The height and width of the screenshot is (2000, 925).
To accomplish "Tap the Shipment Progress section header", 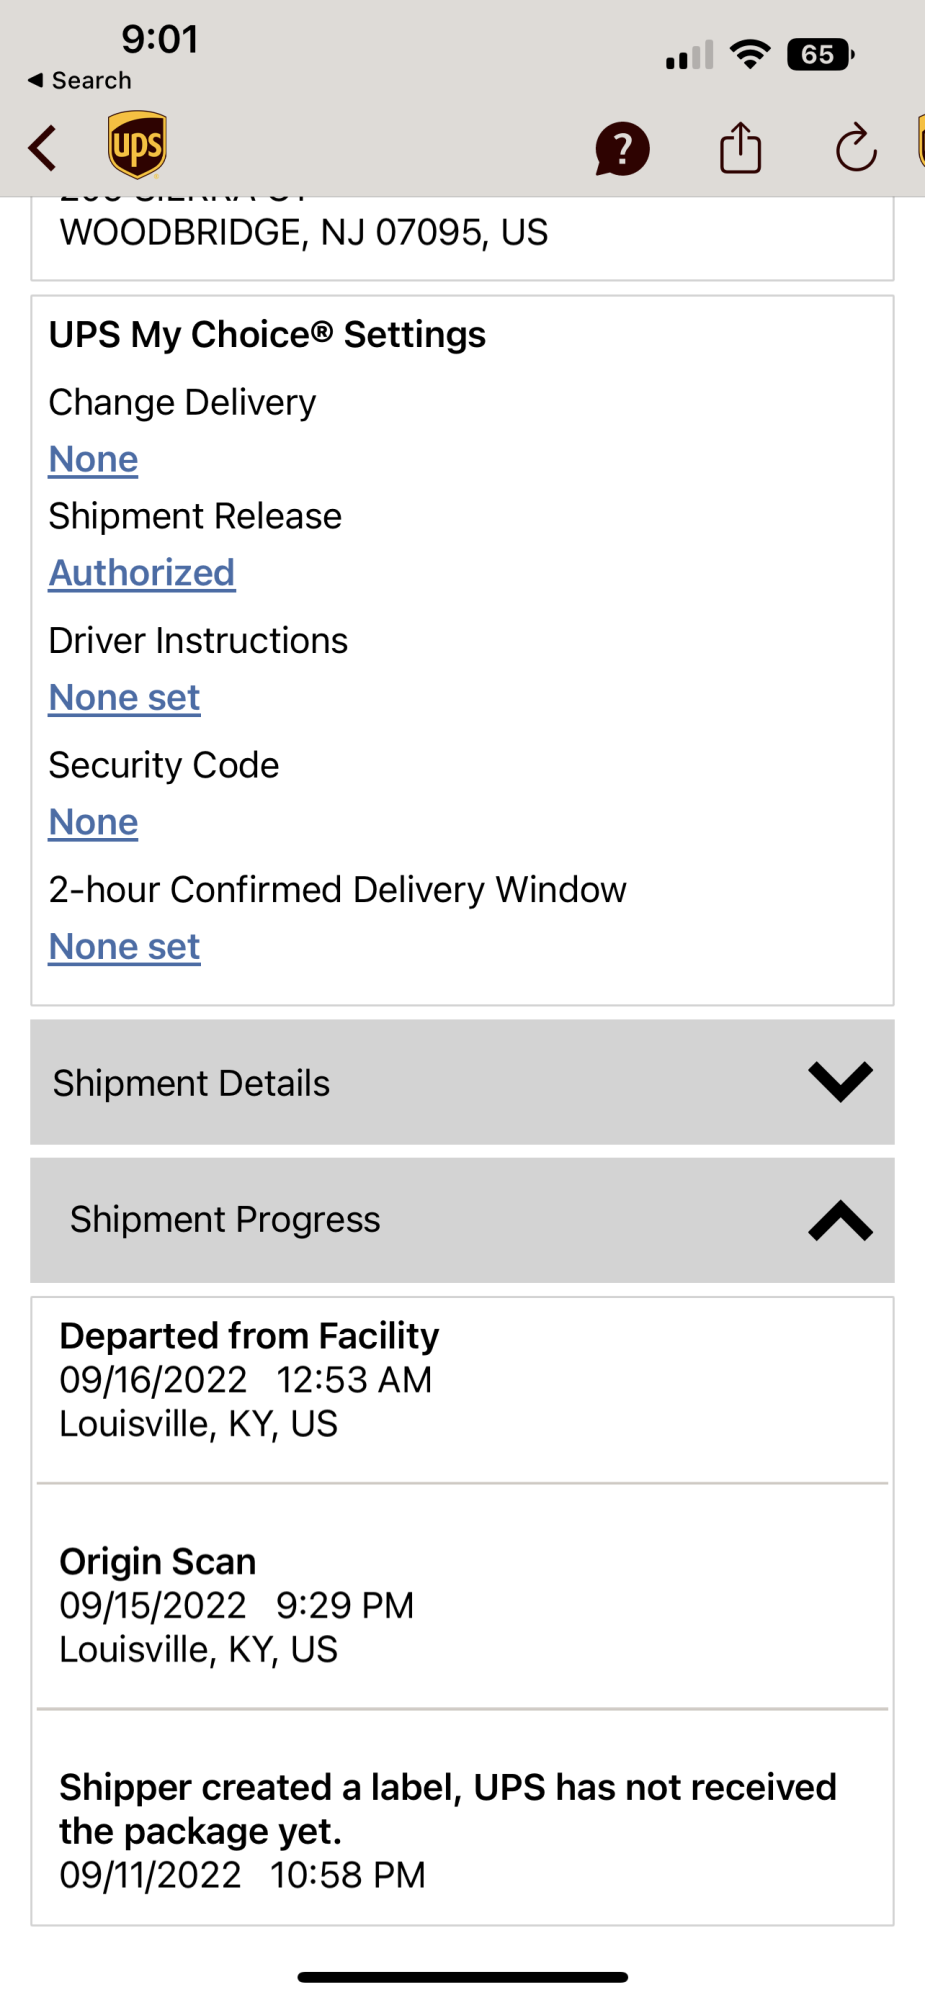I will 225,1220.
